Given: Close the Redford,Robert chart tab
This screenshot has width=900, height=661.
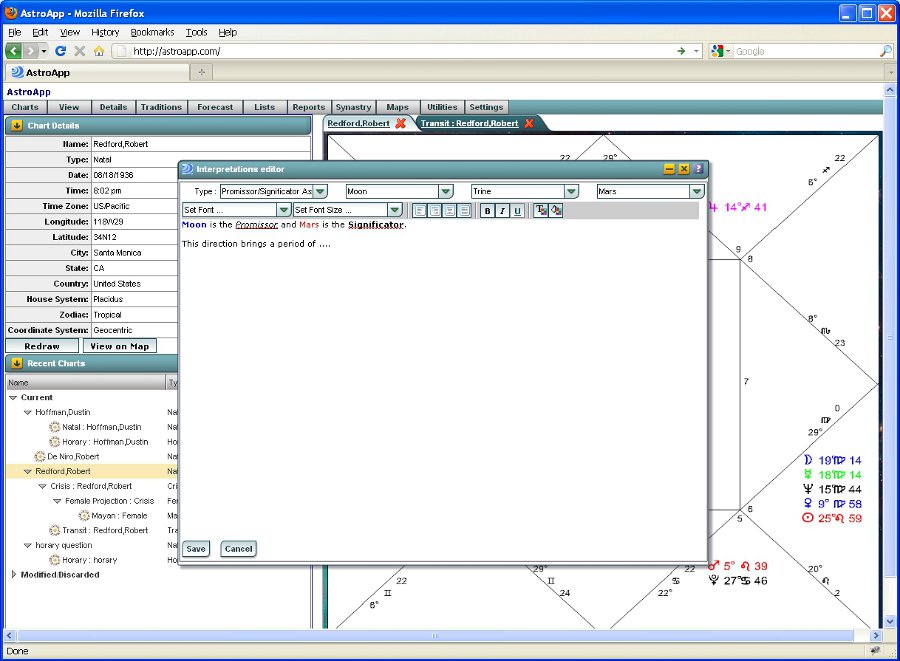Looking at the screenshot, I should tap(401, 123).
